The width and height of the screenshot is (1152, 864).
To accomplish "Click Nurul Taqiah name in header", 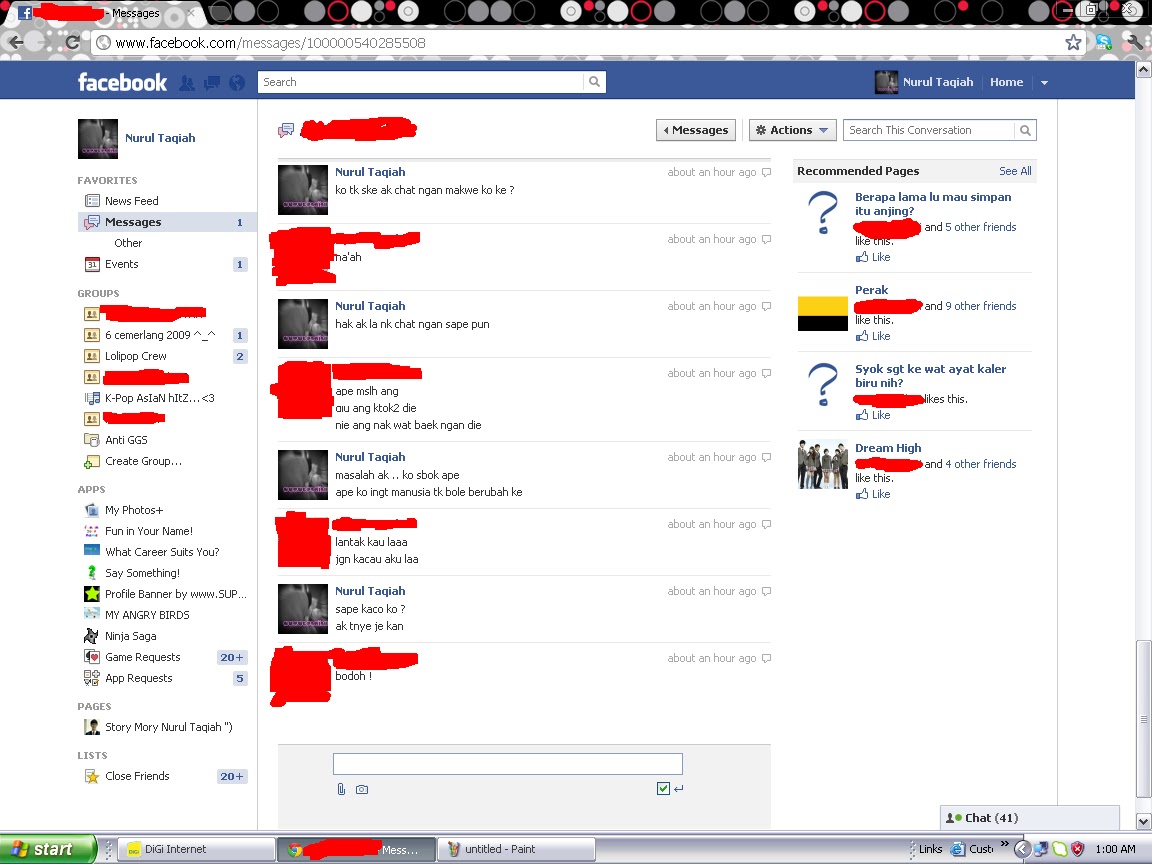I will tap(937, 82).
